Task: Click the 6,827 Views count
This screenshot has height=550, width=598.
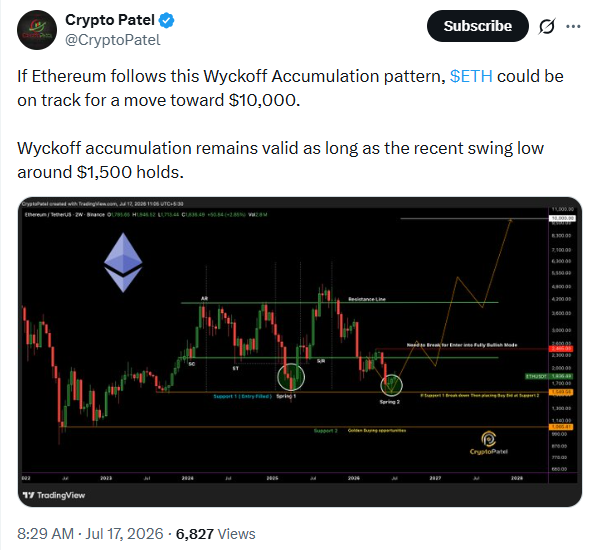Action: [x=215, y=534]
